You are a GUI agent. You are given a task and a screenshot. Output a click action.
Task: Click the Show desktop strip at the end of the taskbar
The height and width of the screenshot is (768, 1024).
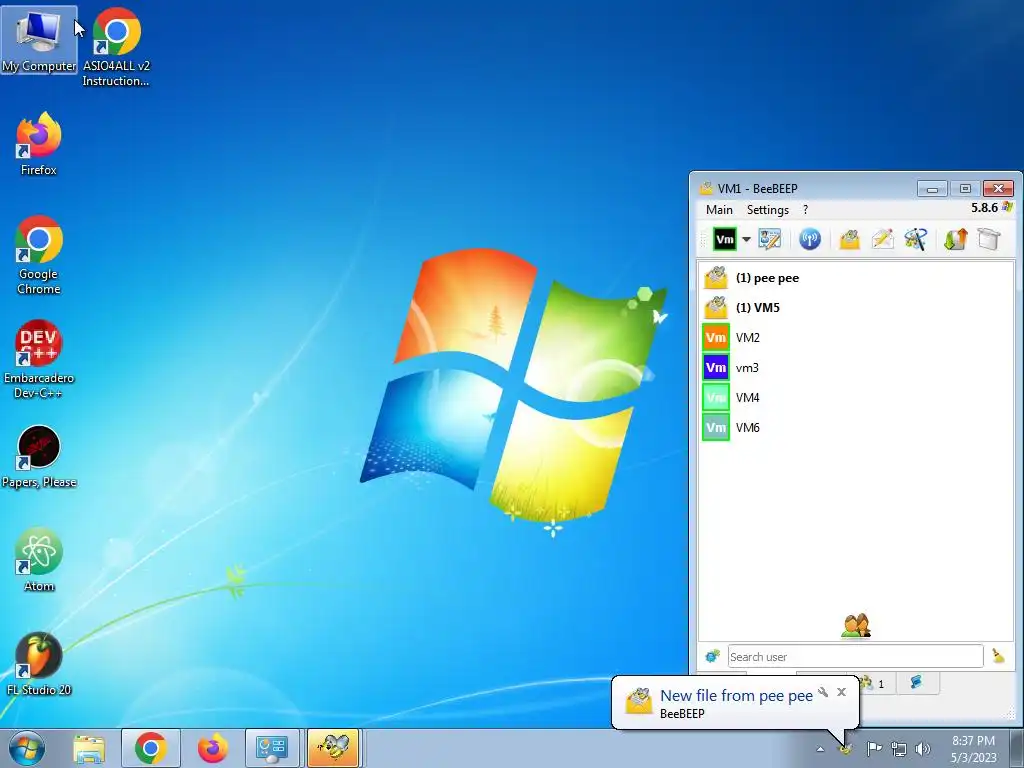[x=1018, y=748]
